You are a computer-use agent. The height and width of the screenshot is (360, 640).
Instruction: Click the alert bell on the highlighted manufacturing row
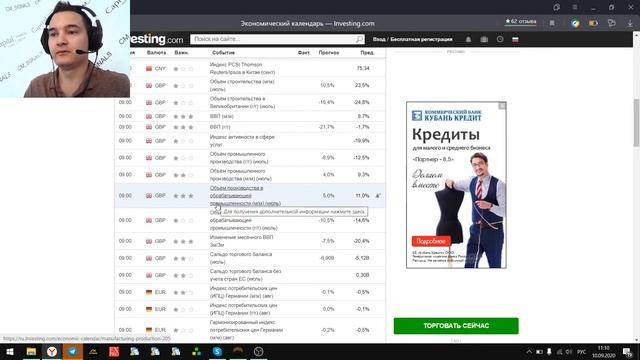[378, 196]
